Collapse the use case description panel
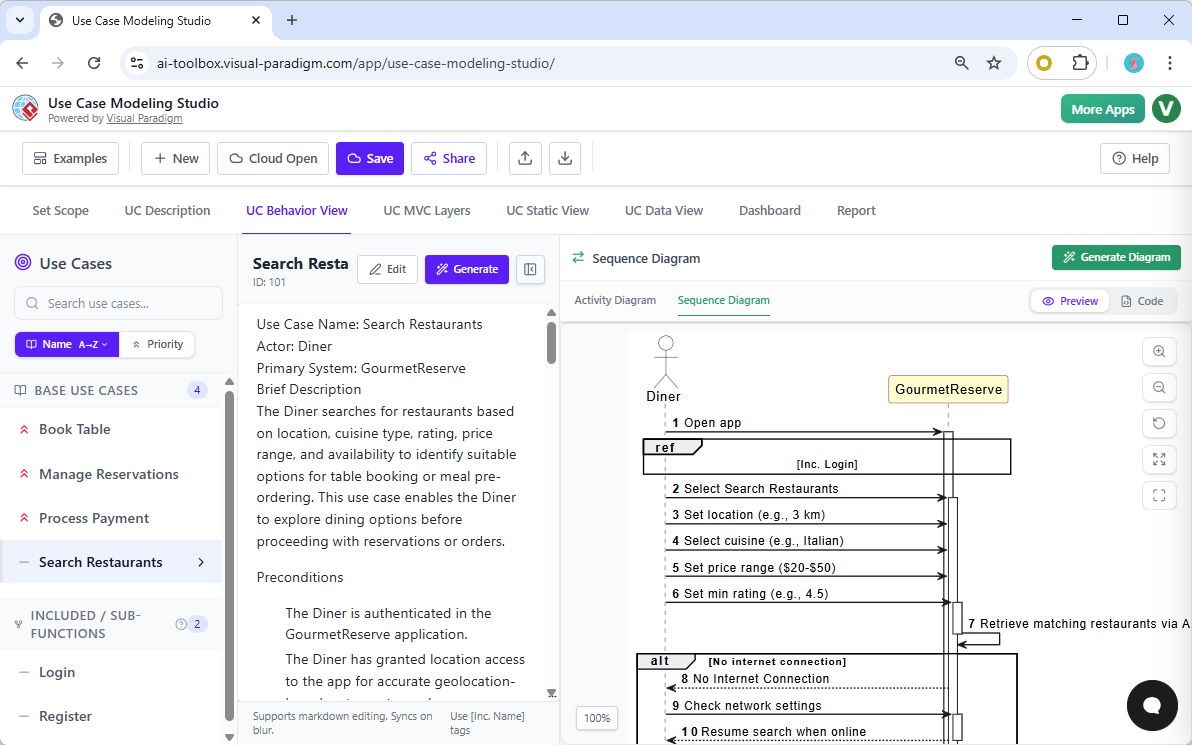The image size is (1192, 745). 530,269
